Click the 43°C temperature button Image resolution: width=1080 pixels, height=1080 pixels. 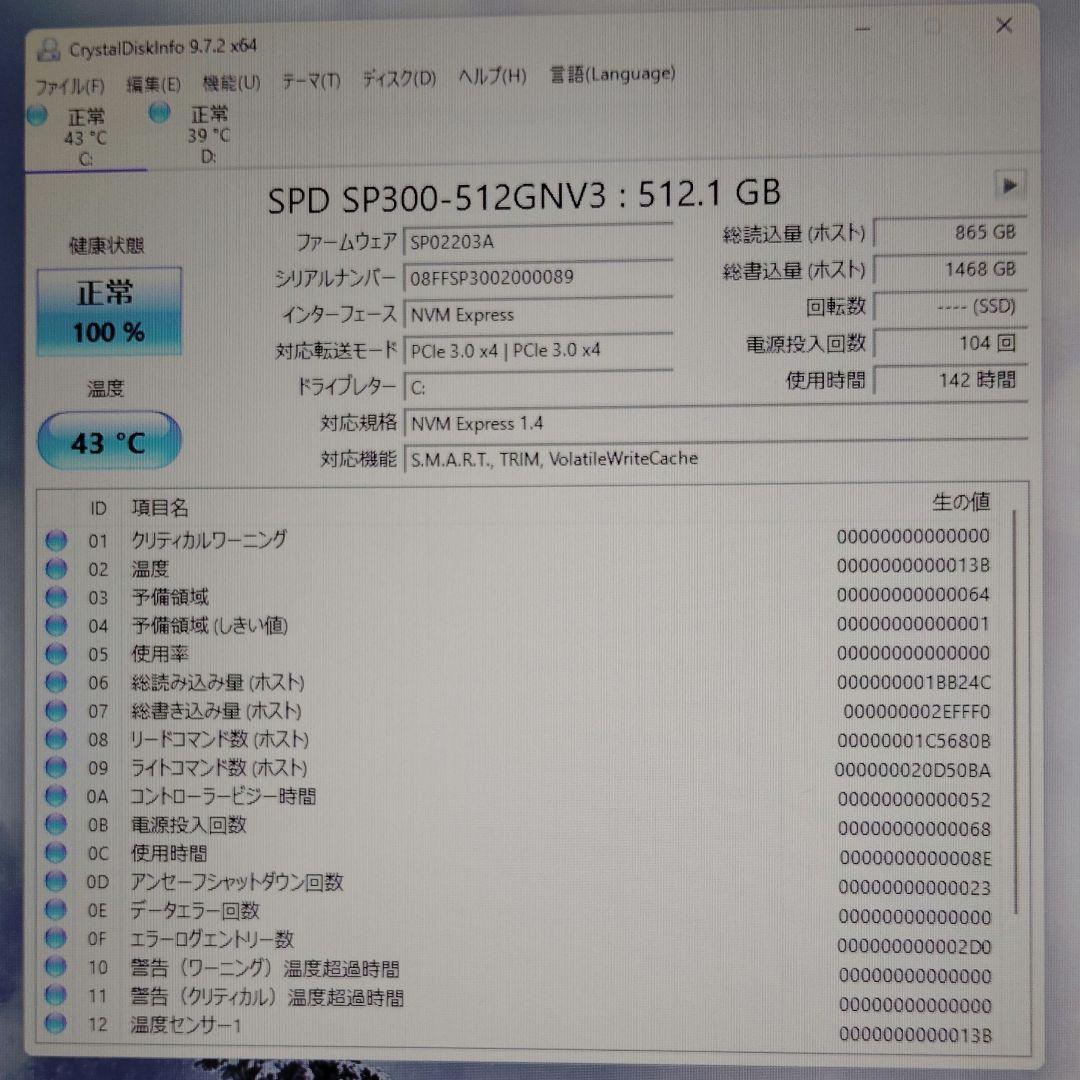(x=108, y=440)
